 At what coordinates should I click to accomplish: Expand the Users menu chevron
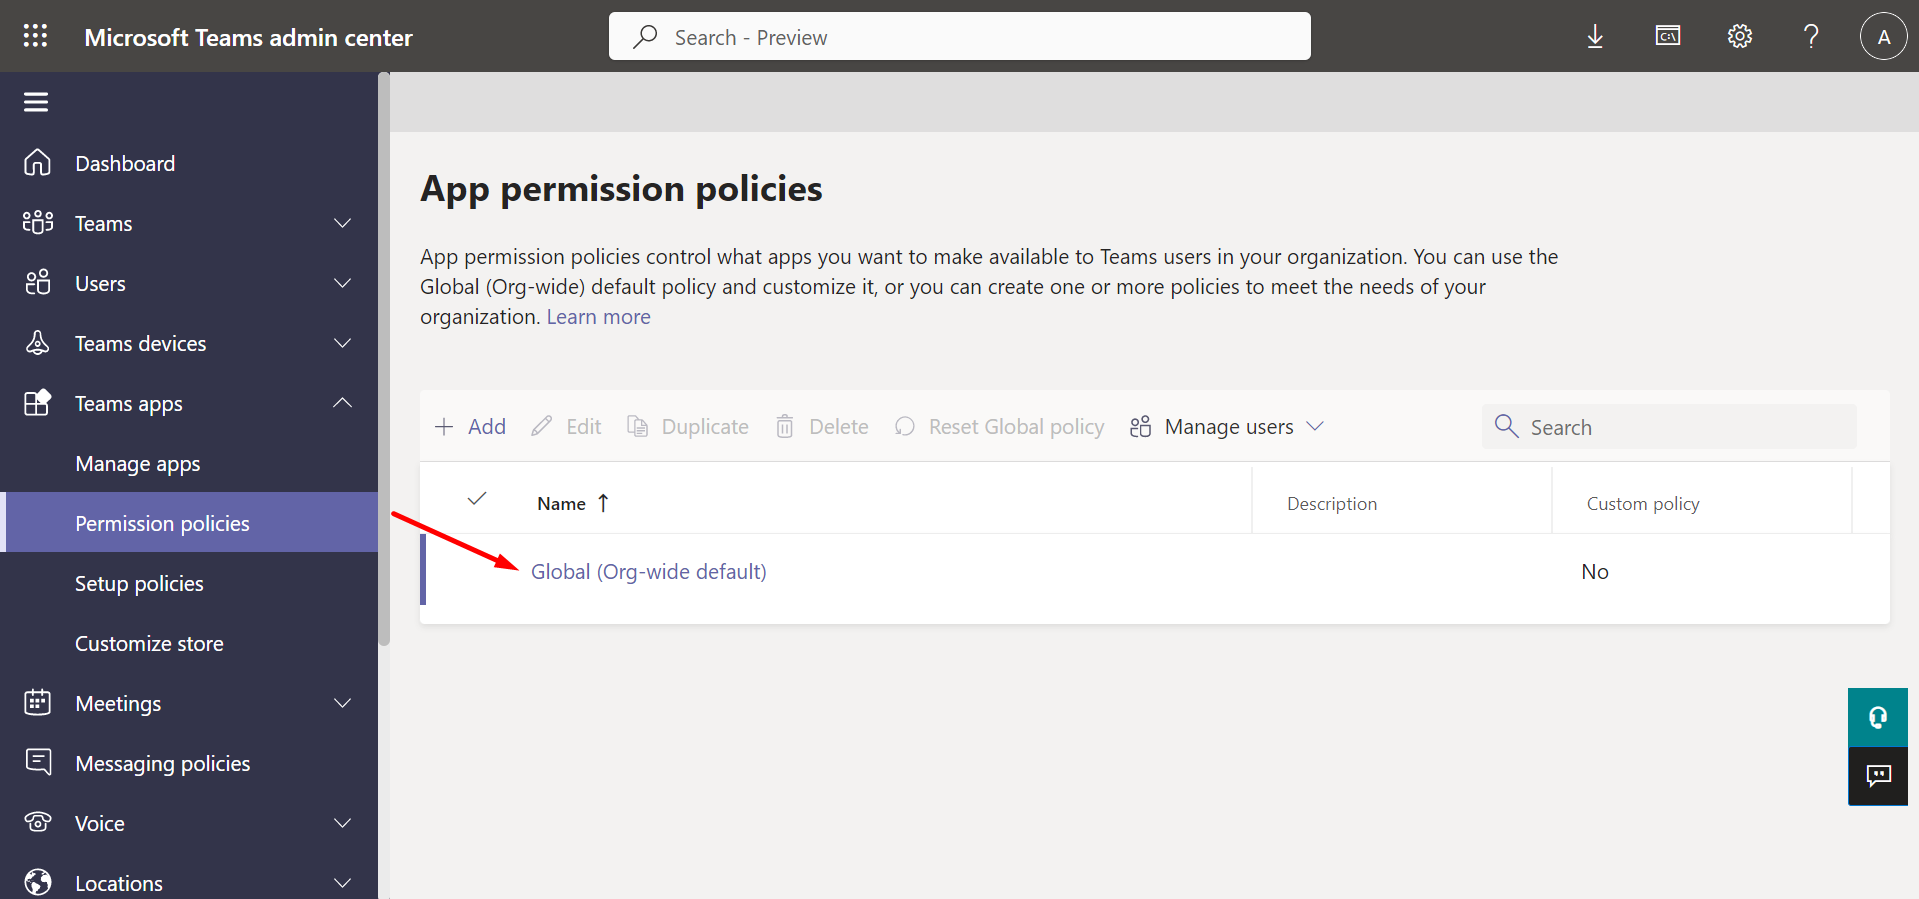[343, 283]
